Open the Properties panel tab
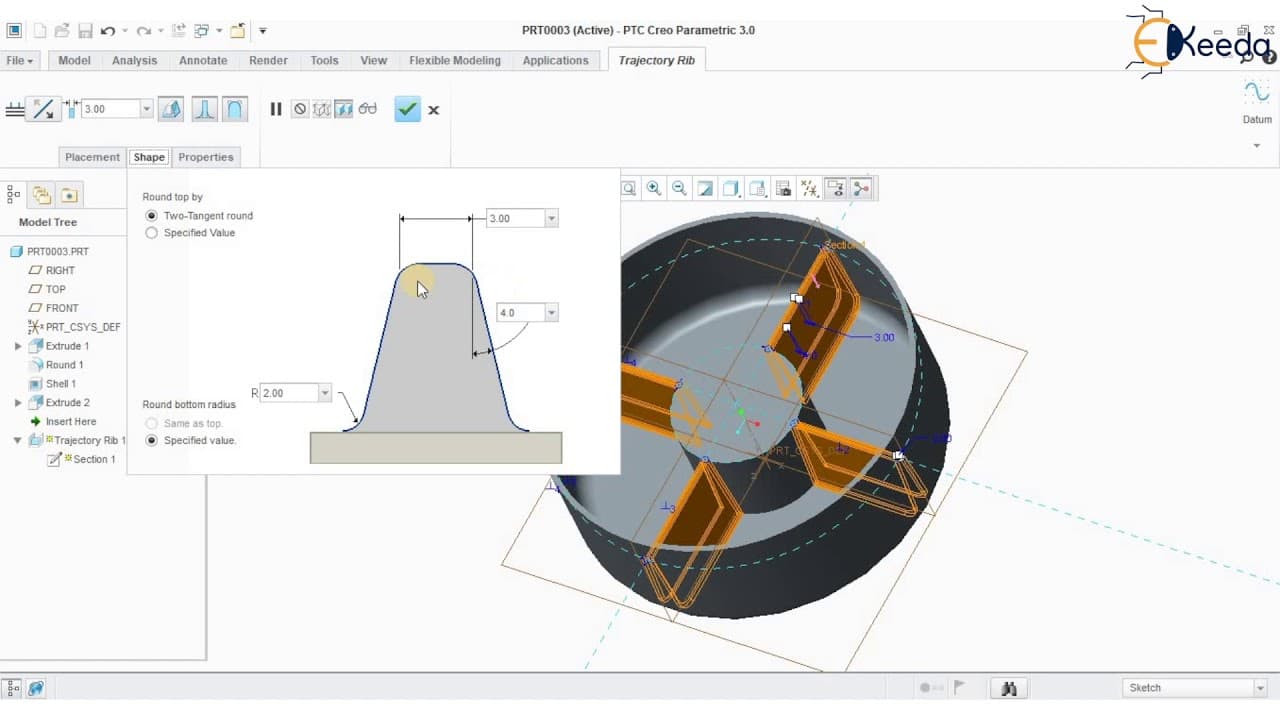1280x720 pixels. [206, 157]
